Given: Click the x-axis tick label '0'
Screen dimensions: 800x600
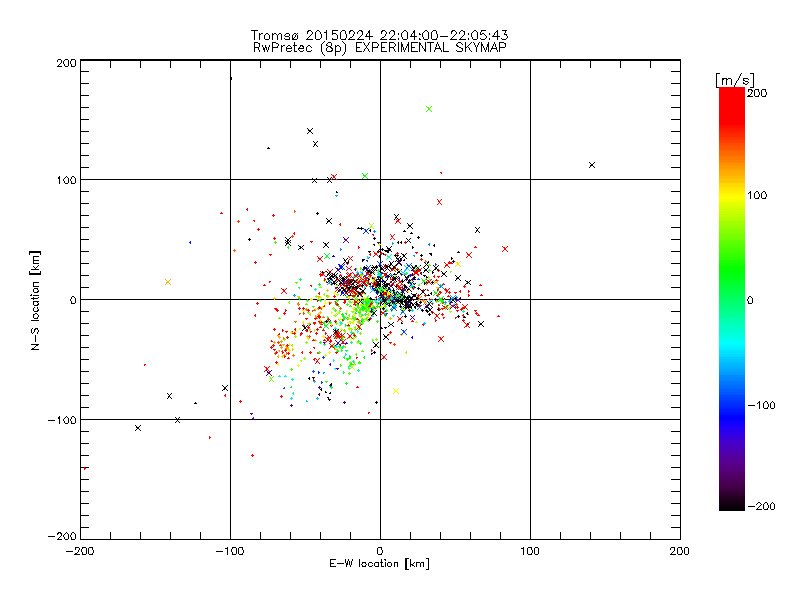Looking at the screenshot, I should (x=380, y=551).
